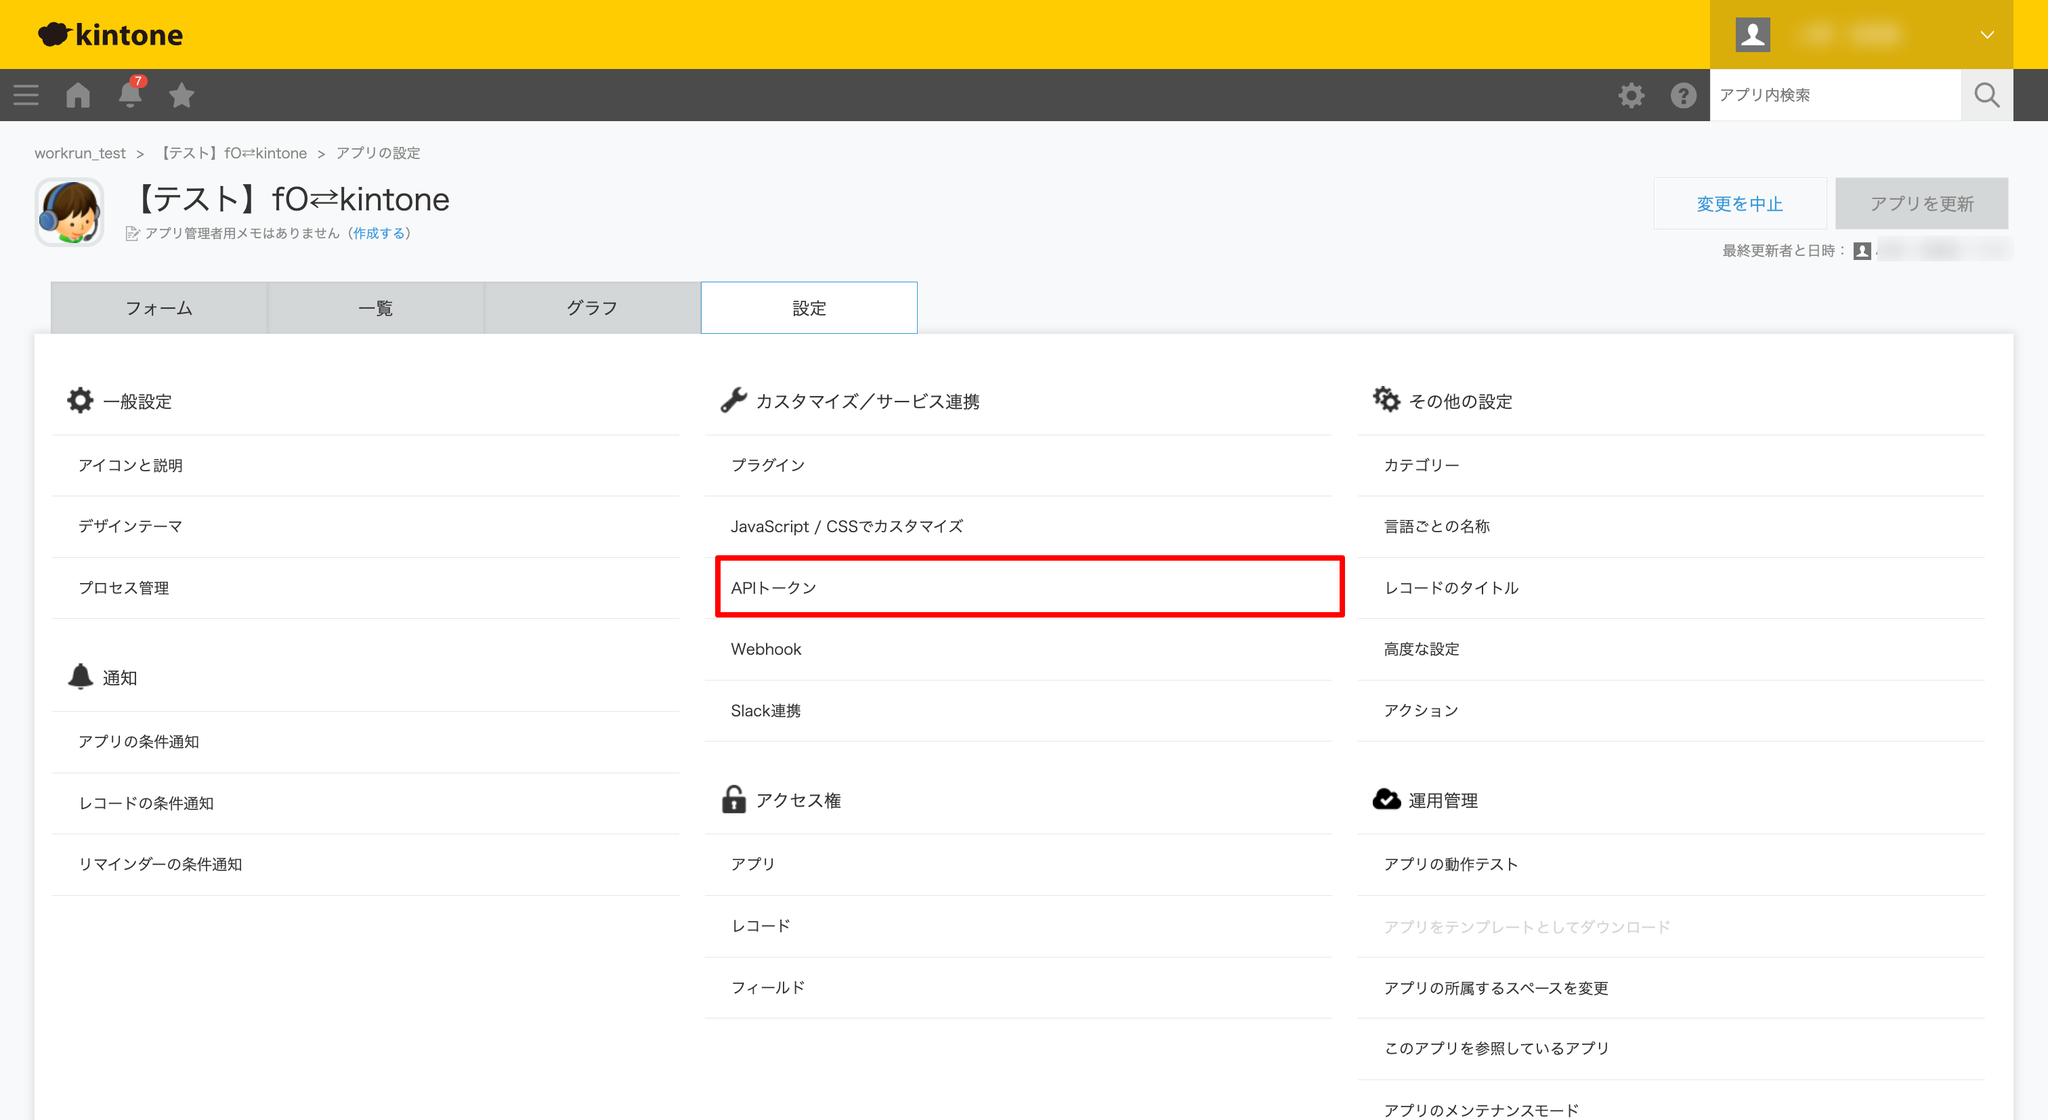Open the settings gear in header
Screen dimensions: 2048x1120
coord(1631,95)
